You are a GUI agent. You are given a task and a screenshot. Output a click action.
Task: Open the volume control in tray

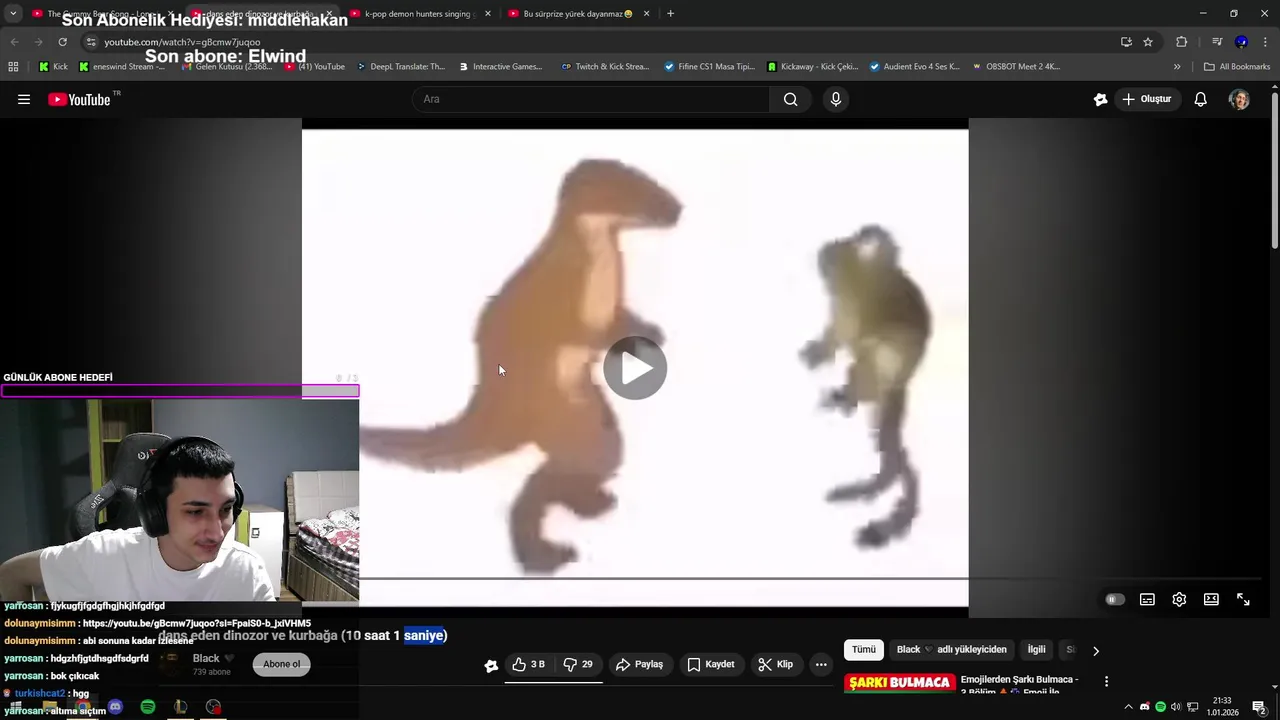[1176, 707]
